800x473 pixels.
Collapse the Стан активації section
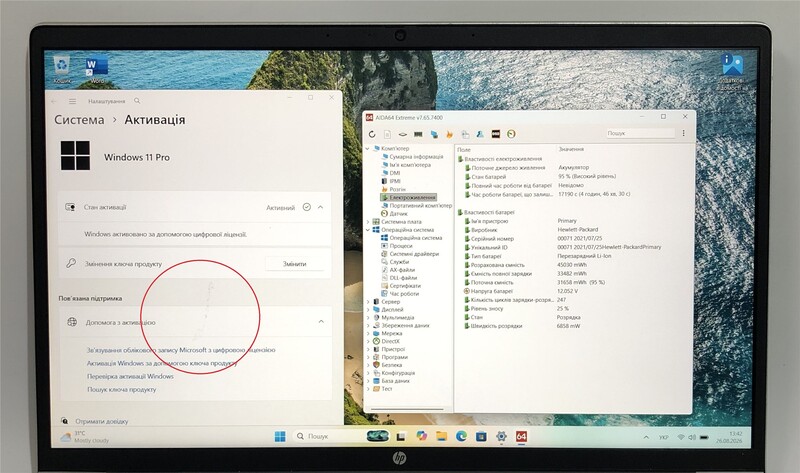click(320, 207)
